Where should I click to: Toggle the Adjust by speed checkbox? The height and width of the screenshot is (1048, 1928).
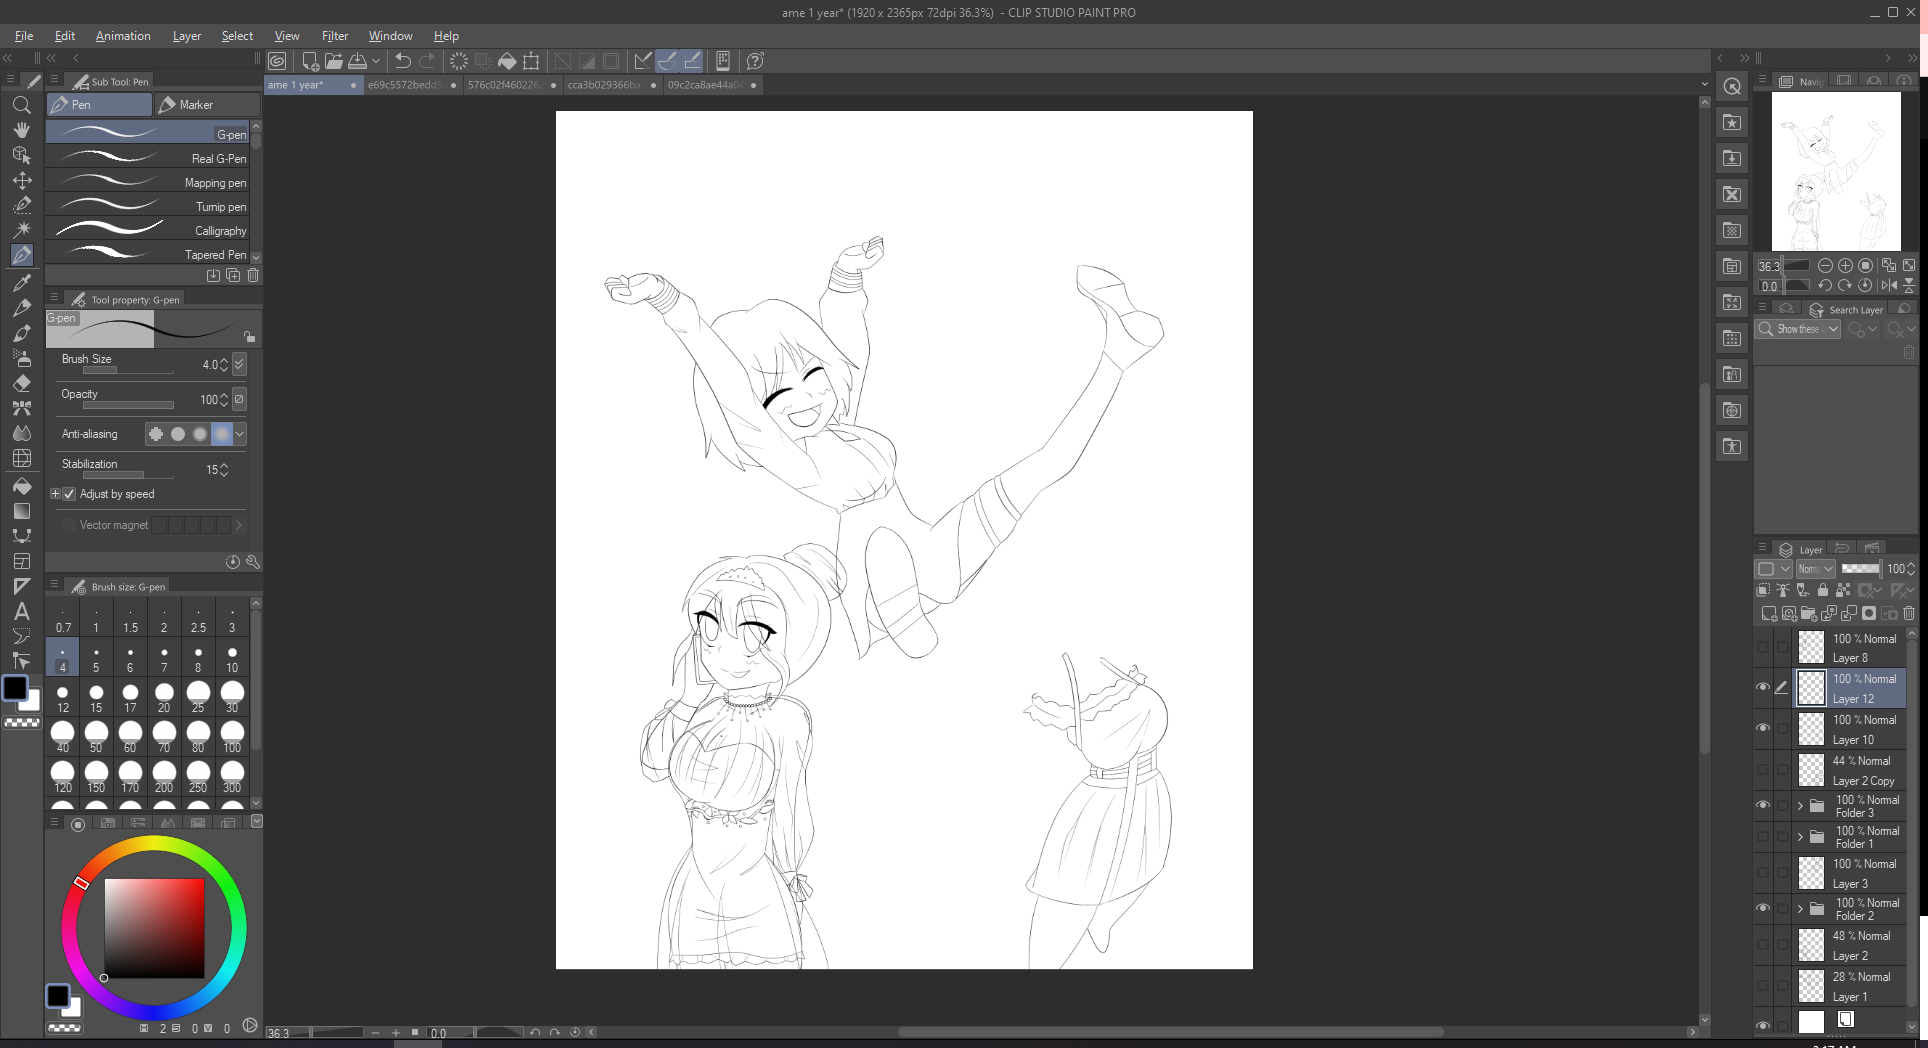(x=69, y=494)
